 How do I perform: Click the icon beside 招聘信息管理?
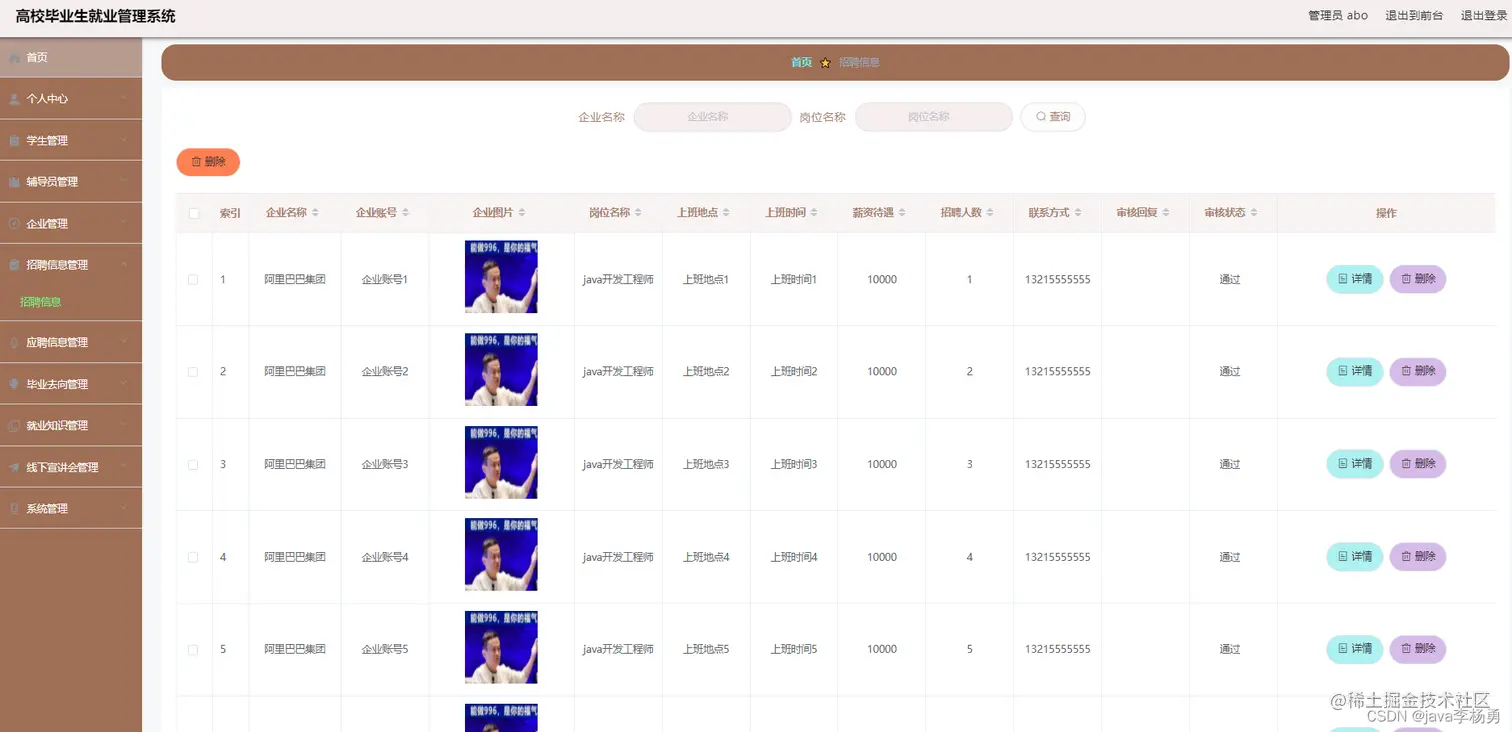[14, 265]
